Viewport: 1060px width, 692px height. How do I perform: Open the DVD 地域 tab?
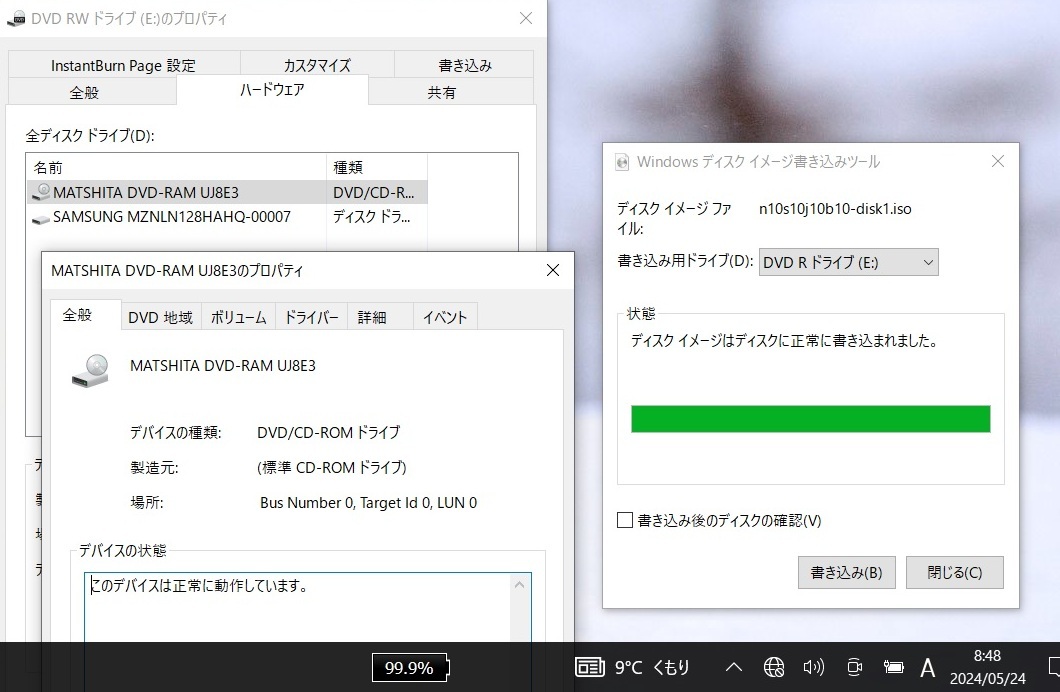click(x=161, y=317)
